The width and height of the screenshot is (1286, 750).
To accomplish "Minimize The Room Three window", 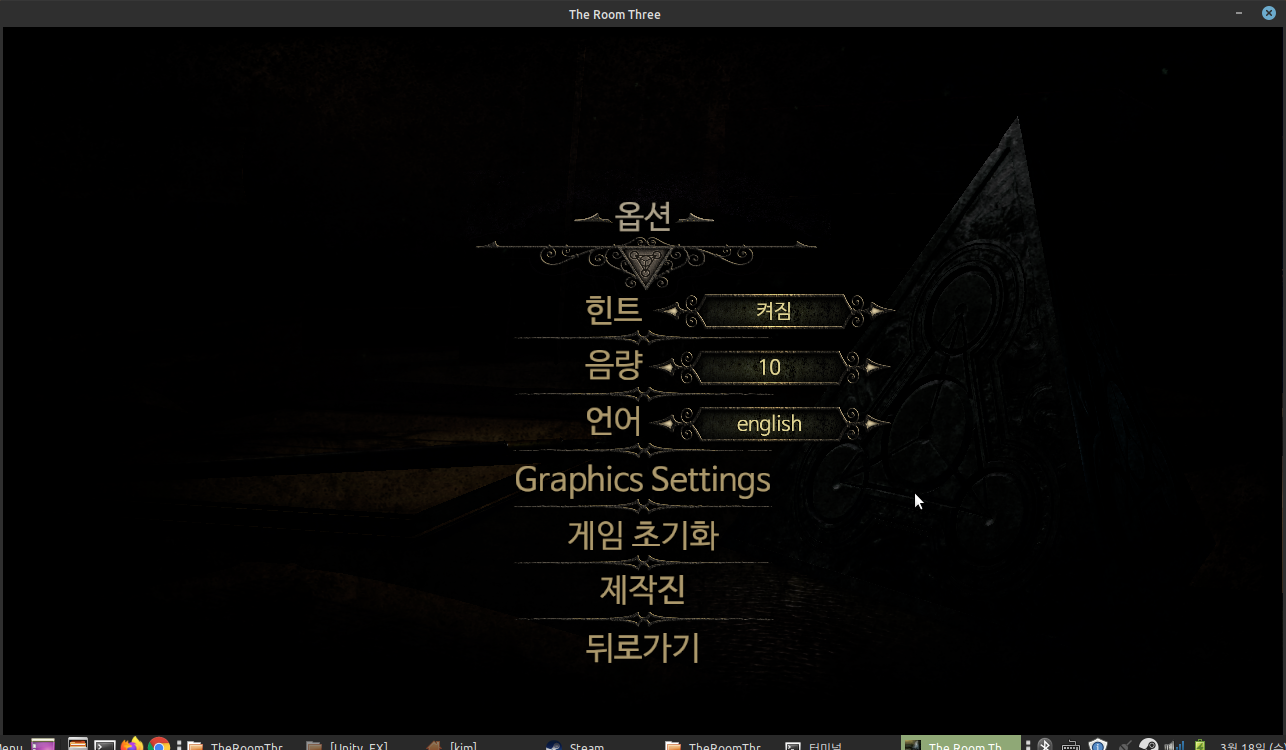I will tap(1239, 13).
